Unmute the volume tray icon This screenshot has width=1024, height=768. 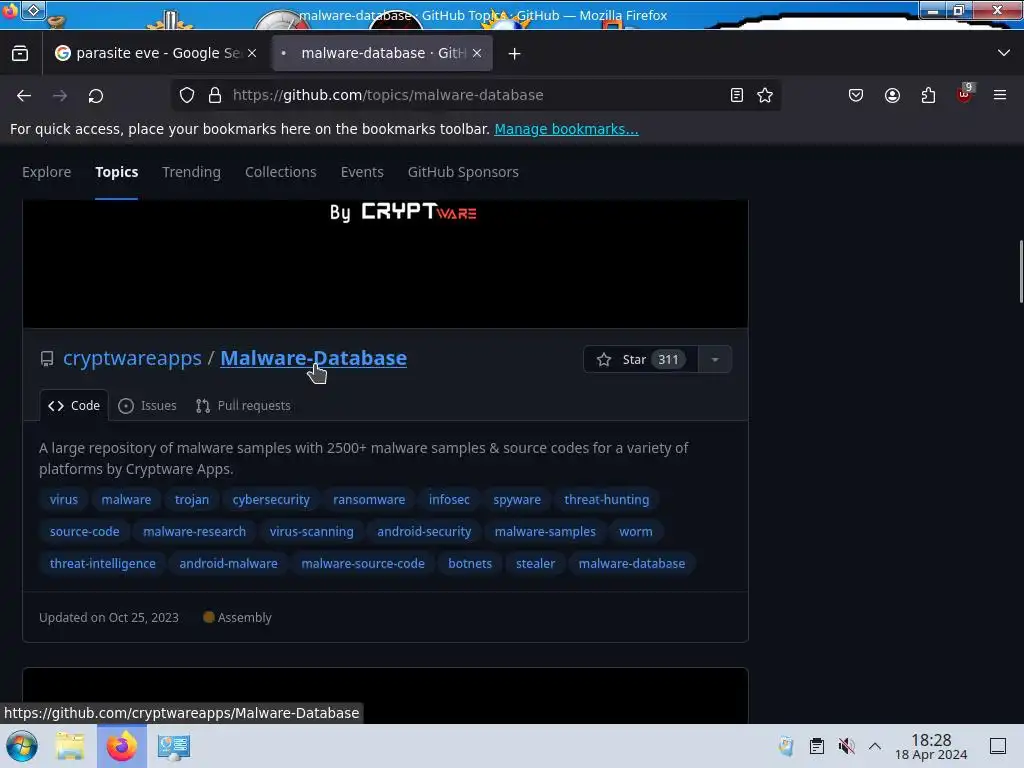pos(846,746)
